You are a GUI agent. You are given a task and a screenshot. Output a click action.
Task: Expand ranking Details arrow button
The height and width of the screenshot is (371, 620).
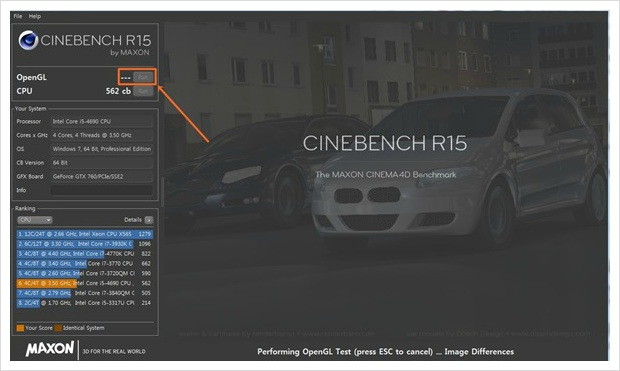pos(149,220)
